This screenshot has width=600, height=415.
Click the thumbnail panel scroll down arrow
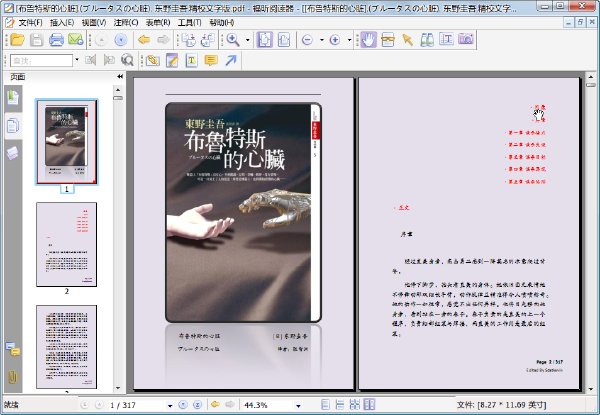tap(118, 388)
